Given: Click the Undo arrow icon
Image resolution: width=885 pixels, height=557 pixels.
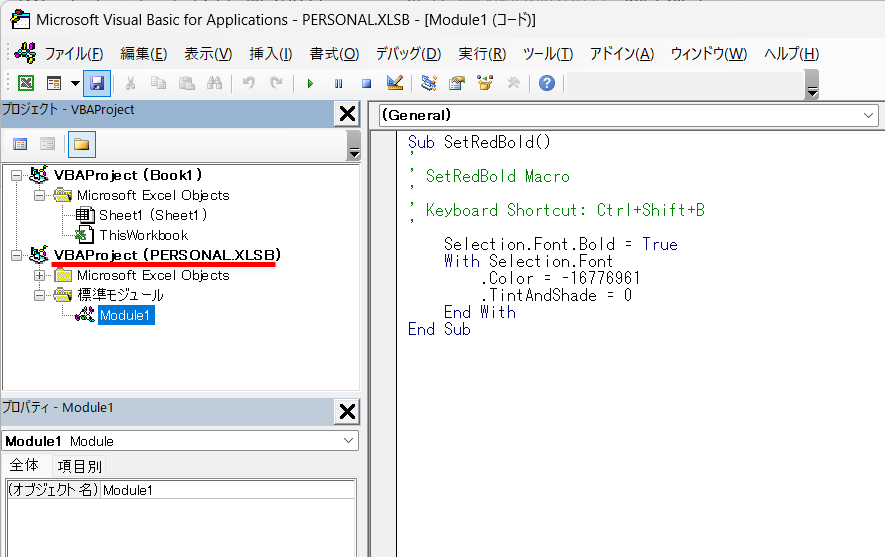Looking at the screenshot, I should click(x=248, y=84).
